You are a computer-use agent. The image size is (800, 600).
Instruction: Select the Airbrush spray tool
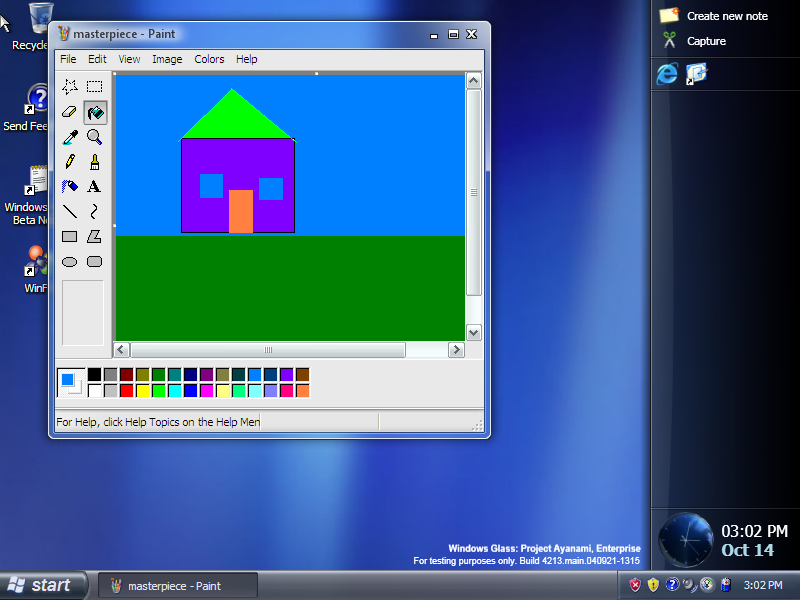click(x=70, y=186)
